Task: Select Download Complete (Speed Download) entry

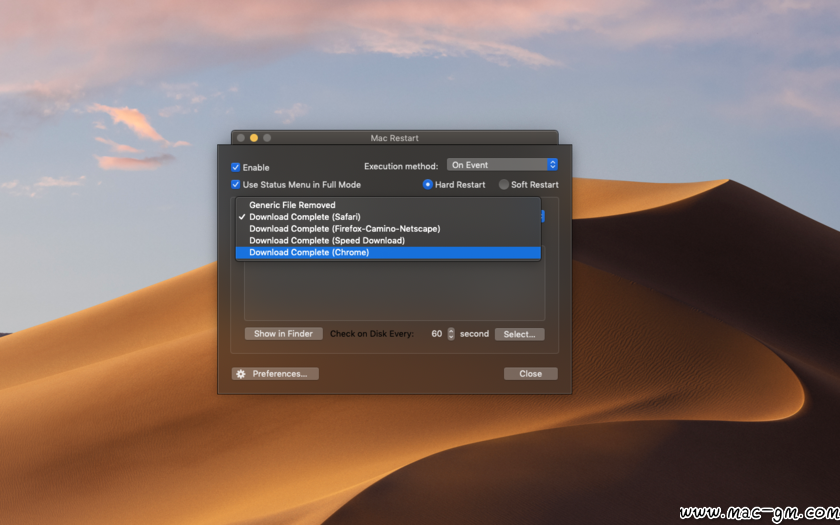Action: click(x=388, y=240)
